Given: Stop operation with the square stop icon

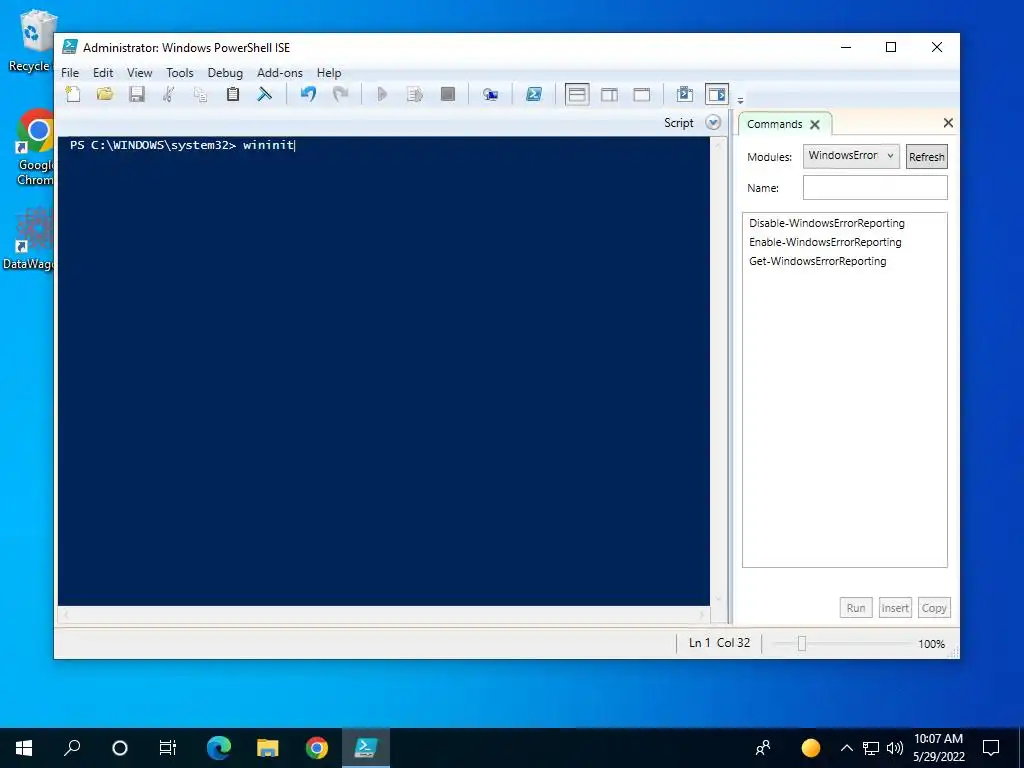Looking at the screenshot, I should (447, 94).
